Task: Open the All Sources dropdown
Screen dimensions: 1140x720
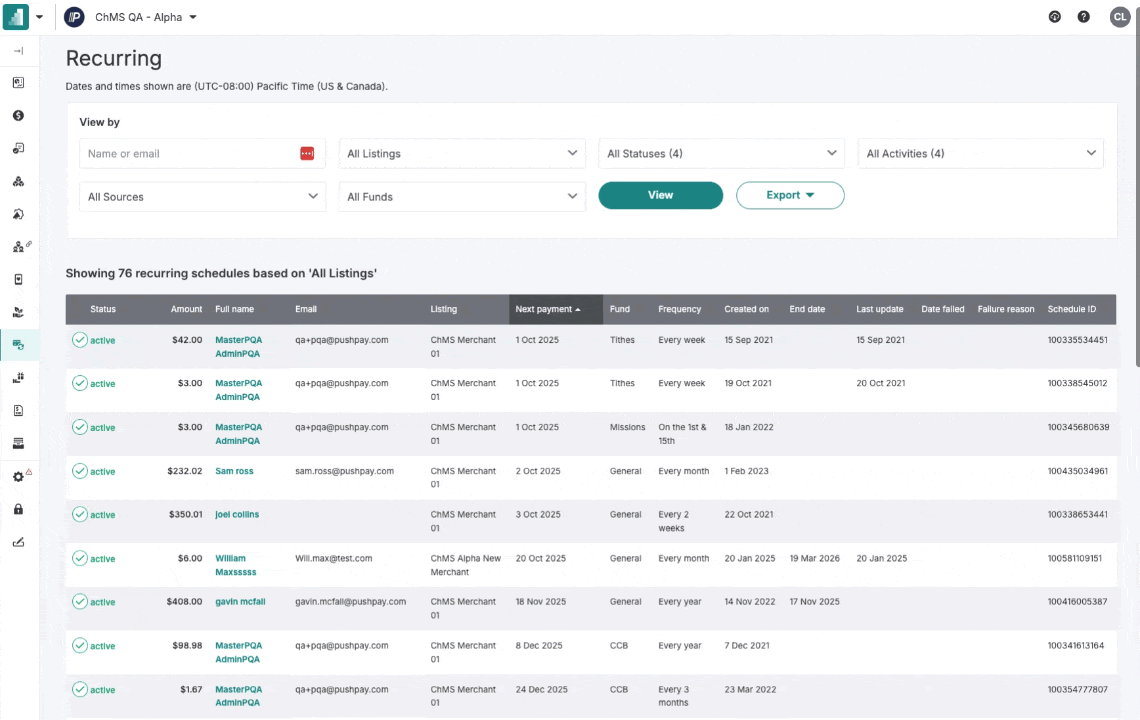Action: click(201, 196)
